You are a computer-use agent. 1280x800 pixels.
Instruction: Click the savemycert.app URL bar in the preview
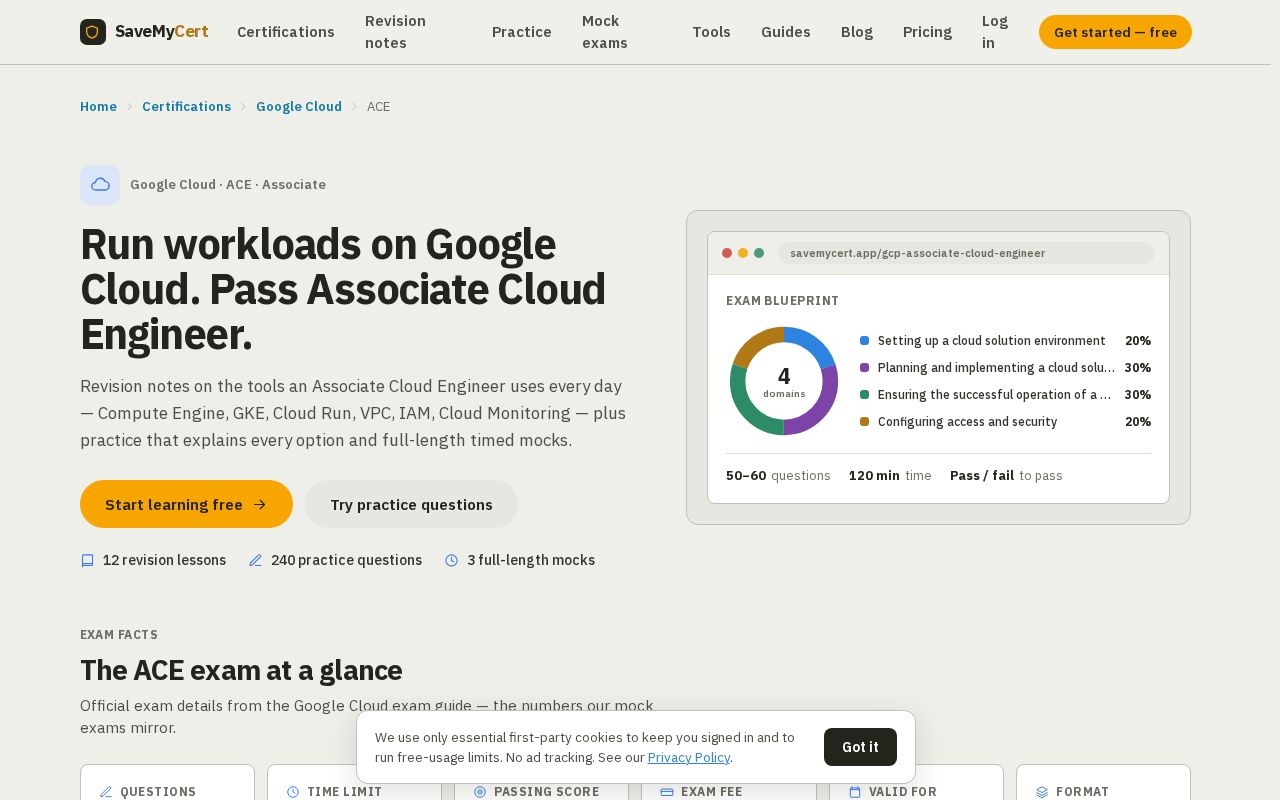click(x=966, y=253)
